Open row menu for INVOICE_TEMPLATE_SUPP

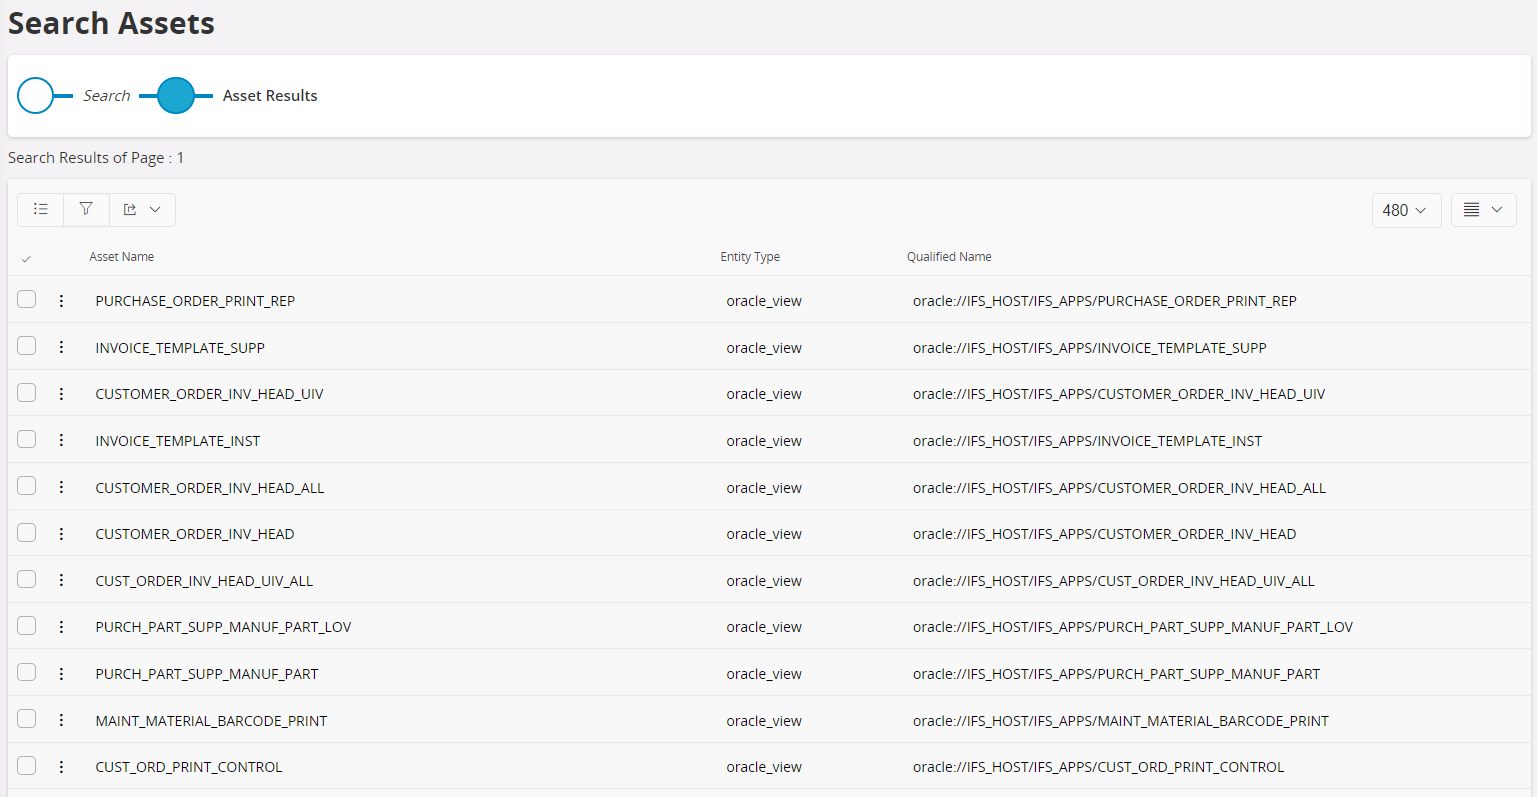click(61, 347)
